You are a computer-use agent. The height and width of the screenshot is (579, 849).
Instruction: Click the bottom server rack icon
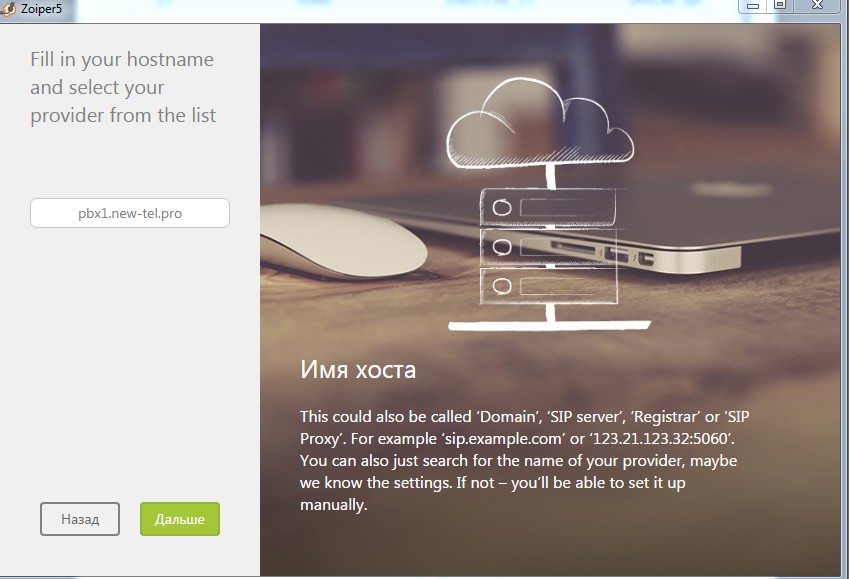pyautogui.click(x=549, y=285)
